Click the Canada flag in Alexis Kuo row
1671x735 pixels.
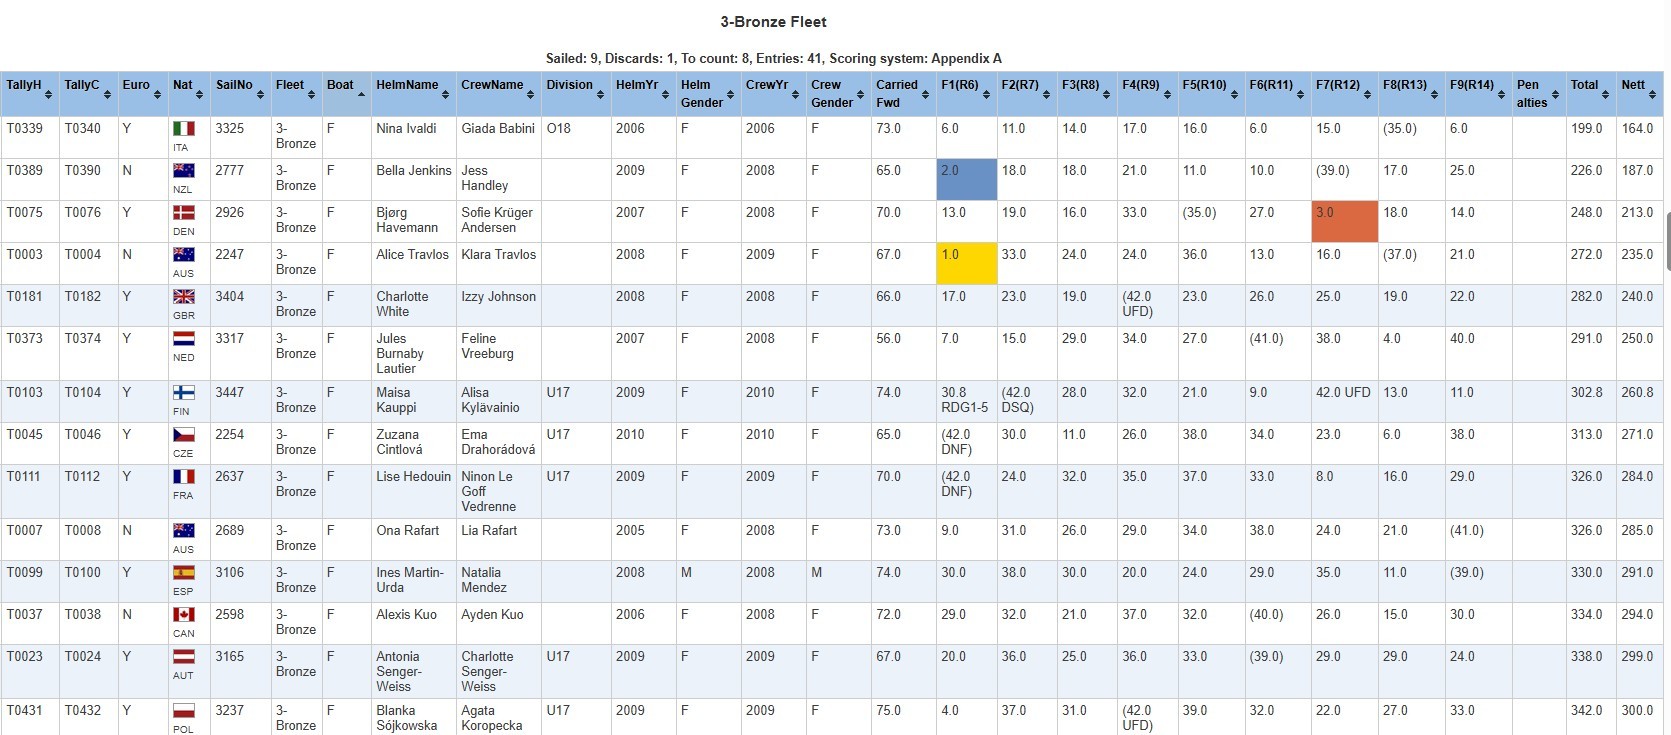coord(184,615)
